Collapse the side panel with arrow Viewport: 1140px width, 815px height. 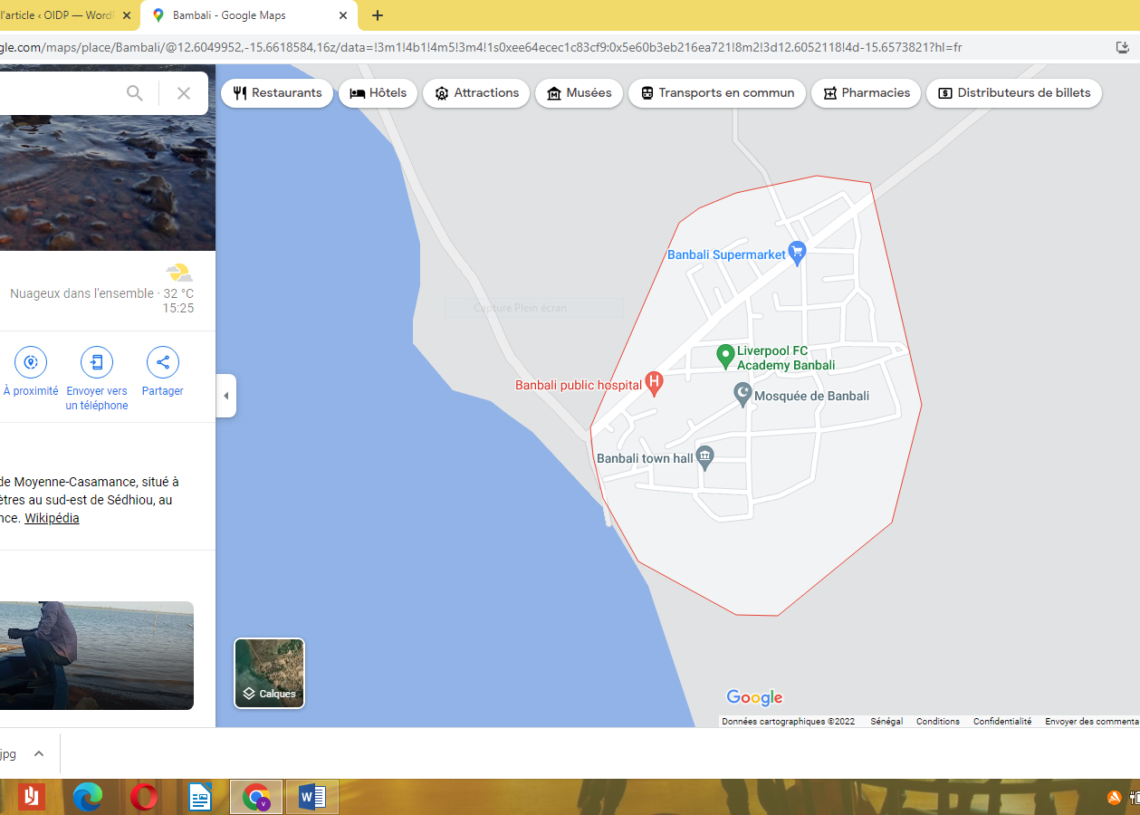tap(226, 396)
